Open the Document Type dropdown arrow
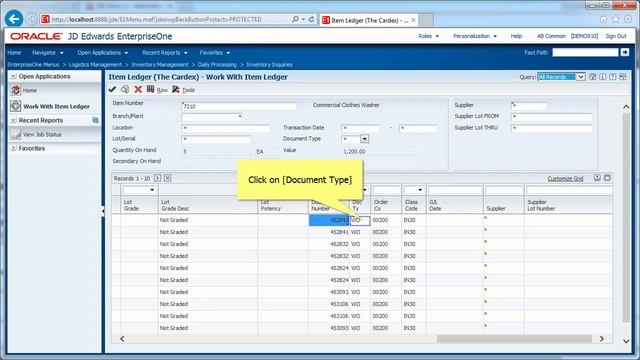640x360 pixels. pyautogui.click(x=364, y=139)
